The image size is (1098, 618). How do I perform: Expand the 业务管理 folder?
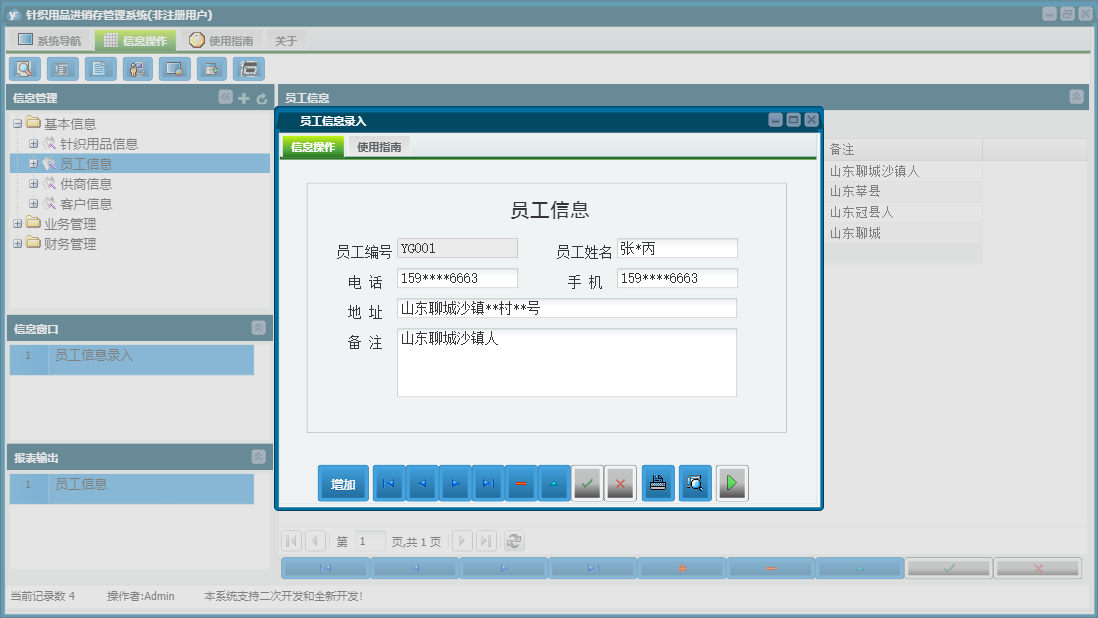[18, 224]
